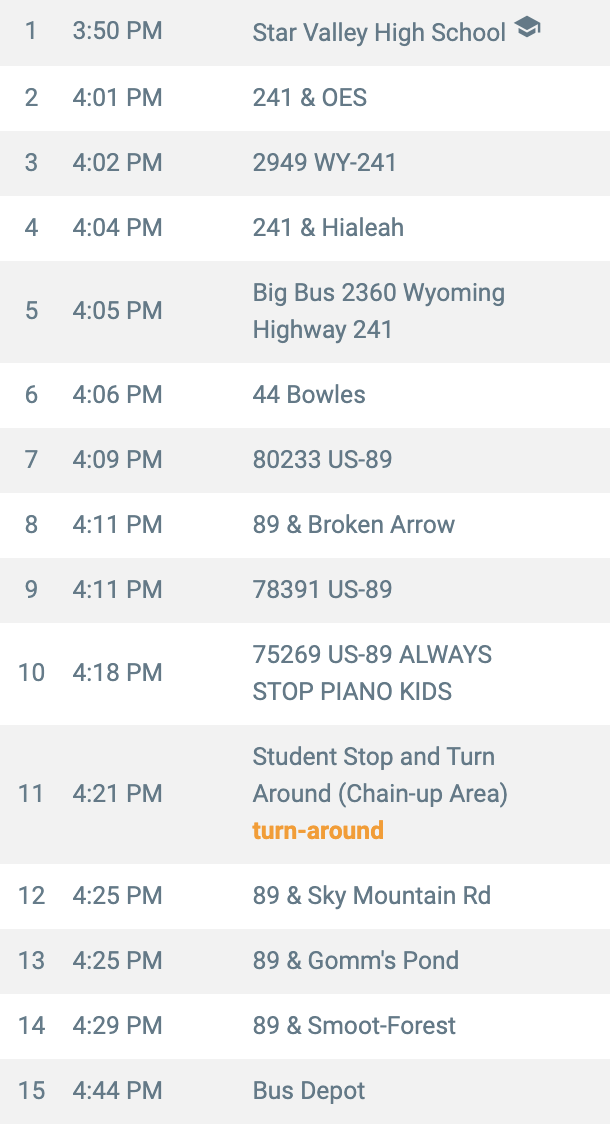The width and height of the screenshot is (610, 1134).
Task: Select the ALWAYS STOP PIANO KIDS stop
Action: tap(372, 673)
